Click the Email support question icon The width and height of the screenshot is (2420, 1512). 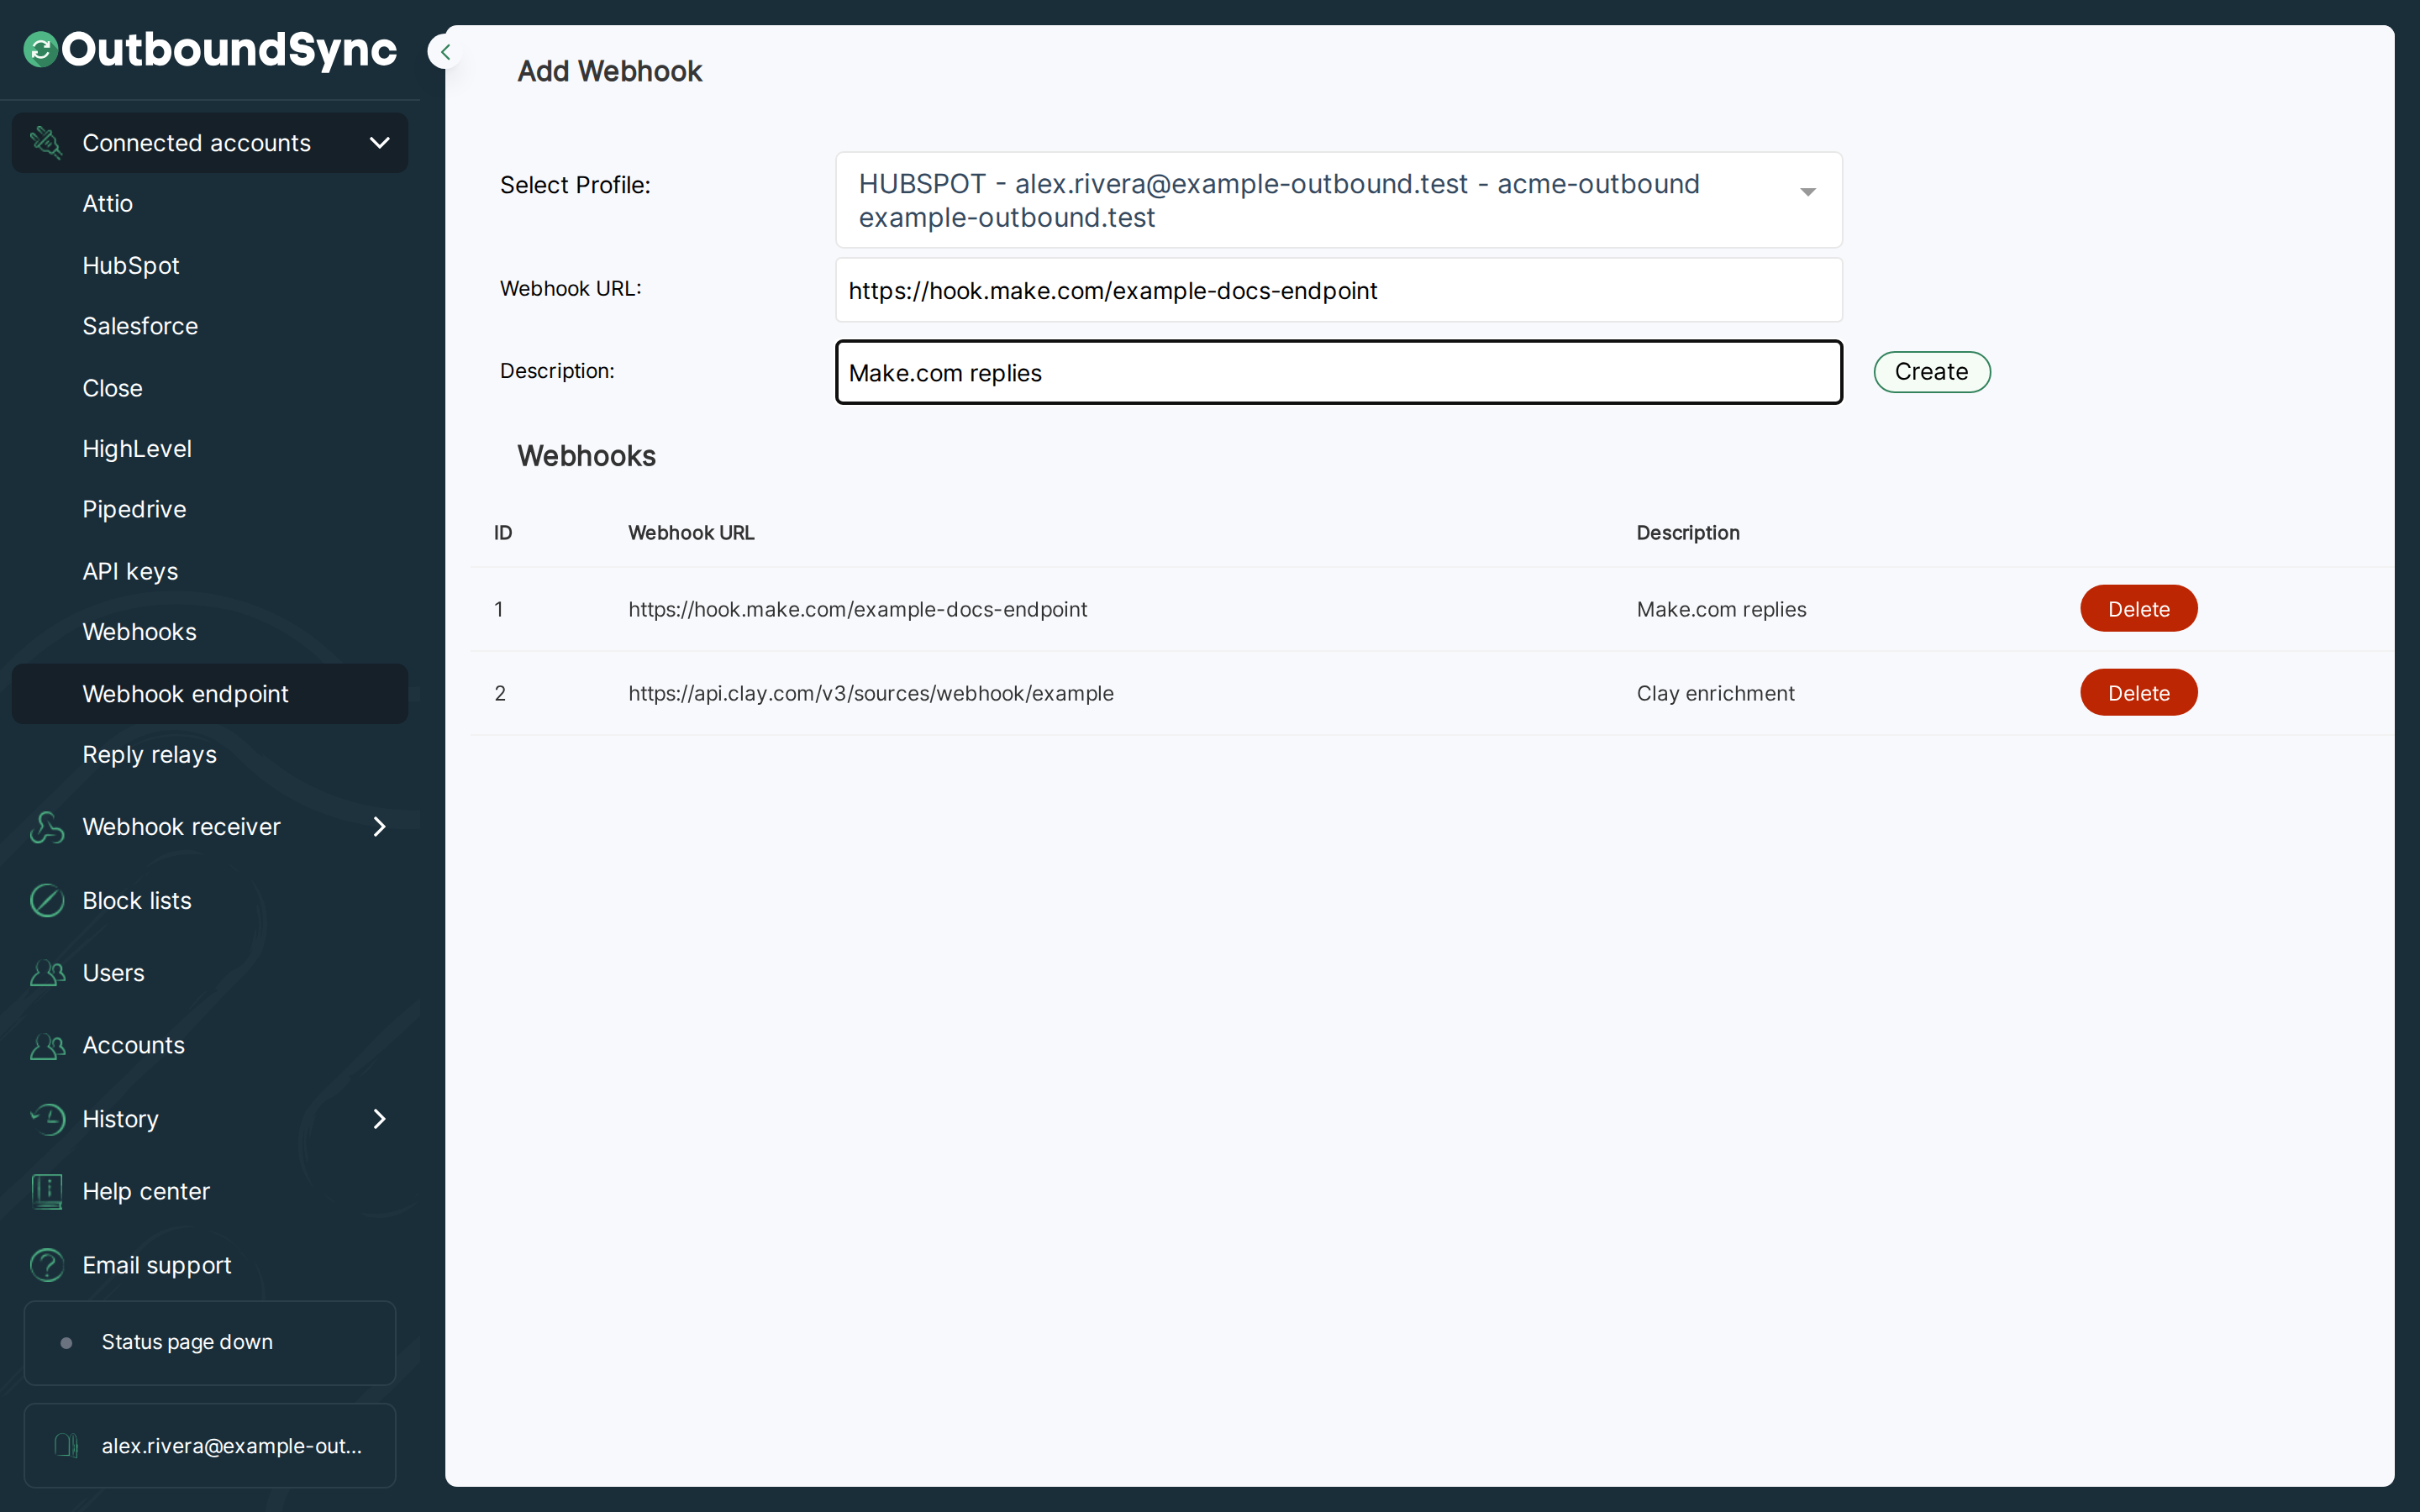[x=47, y=1265]
